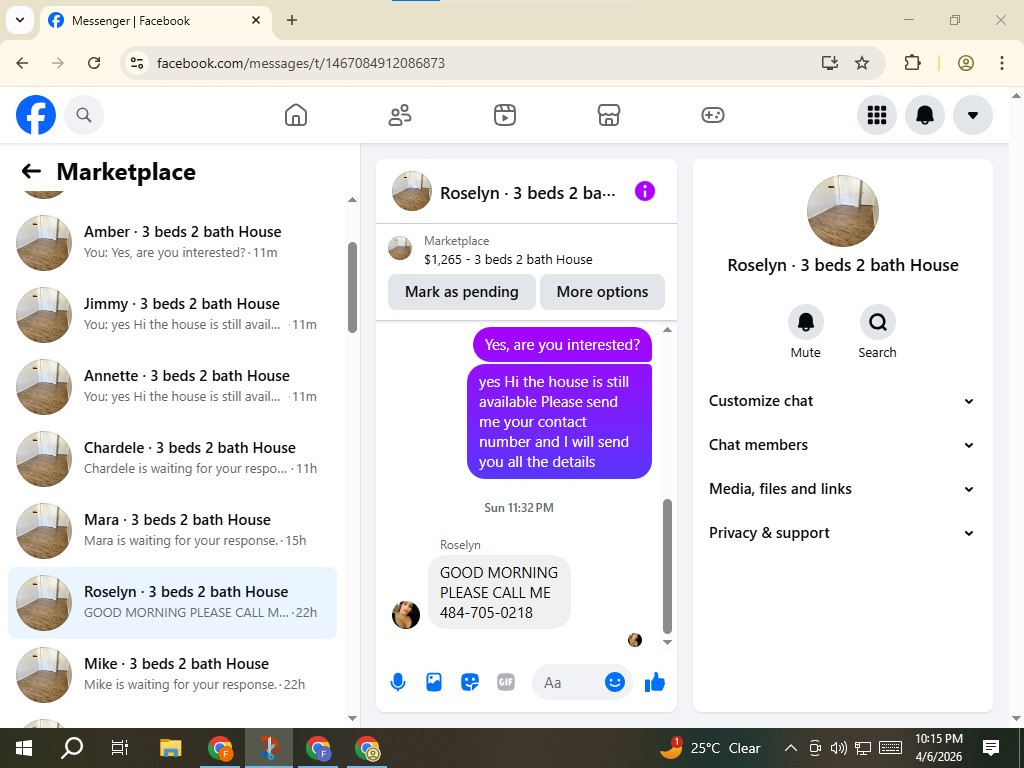Viewport: 1024px width, 768px height.
Task: Reload the page with the refresh icon
Action: tap(94, 63)
